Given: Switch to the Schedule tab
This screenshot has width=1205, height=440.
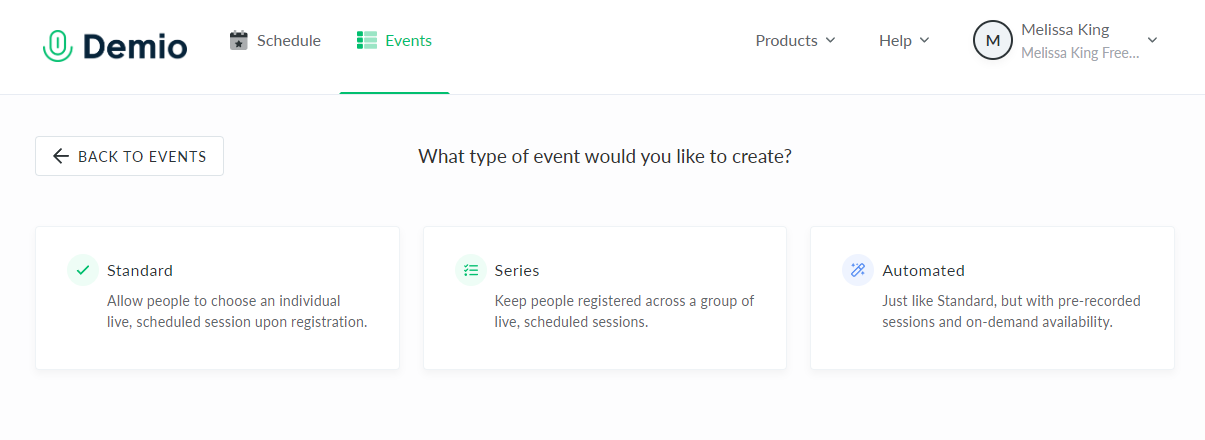Looking at the screenshot, I should [288, 41].
